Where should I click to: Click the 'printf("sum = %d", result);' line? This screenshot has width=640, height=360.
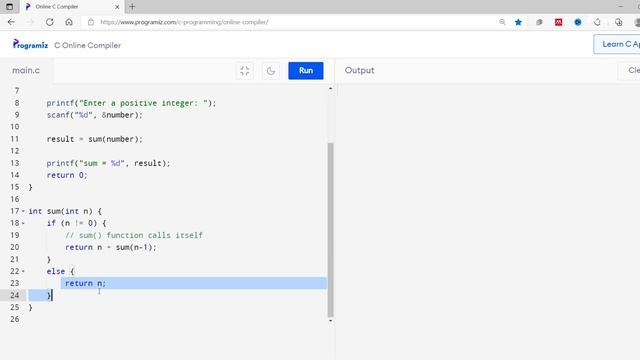pyautogui.click(x=108, y=163)
